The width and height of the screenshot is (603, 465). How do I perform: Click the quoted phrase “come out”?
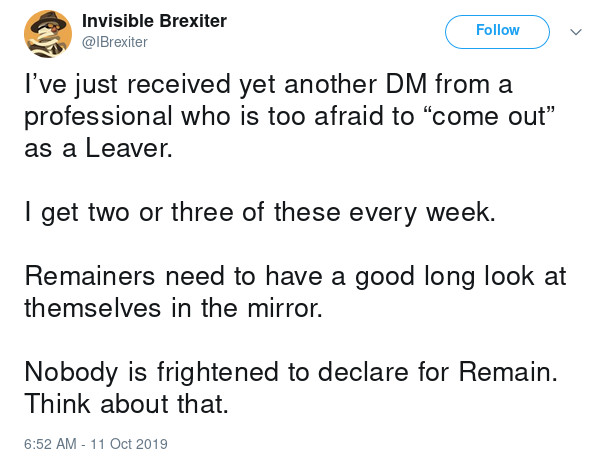(x=489, y=116)
